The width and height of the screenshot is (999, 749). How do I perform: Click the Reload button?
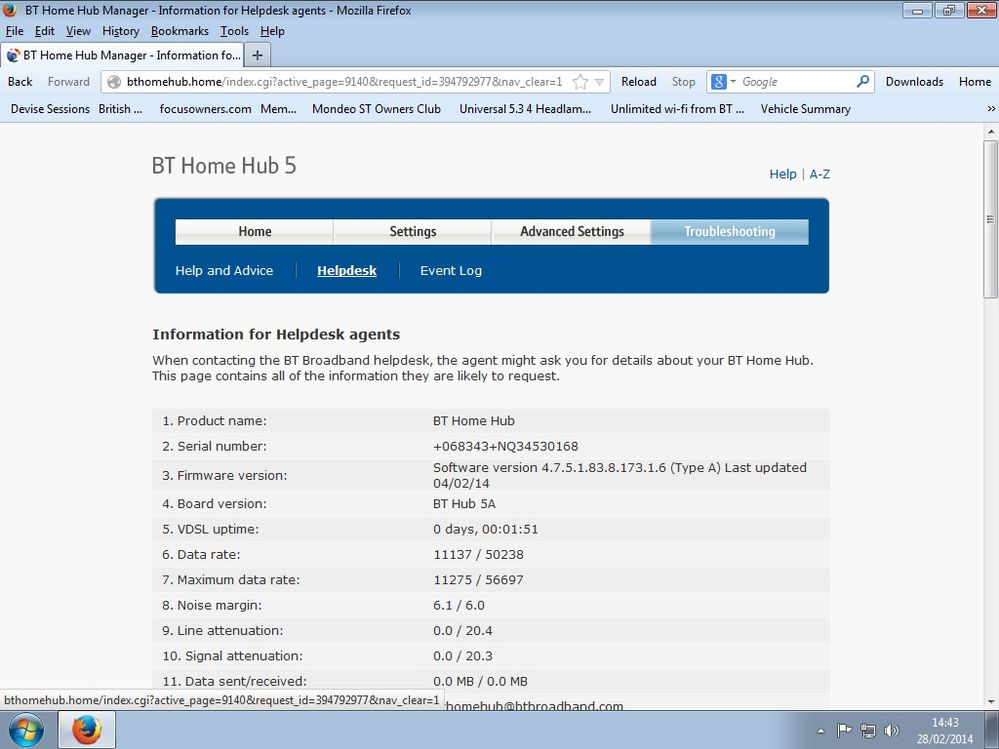(638, 82)
